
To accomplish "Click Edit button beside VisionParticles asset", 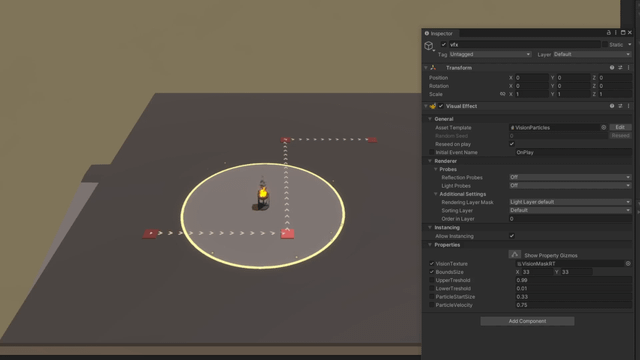I will 620,127.
